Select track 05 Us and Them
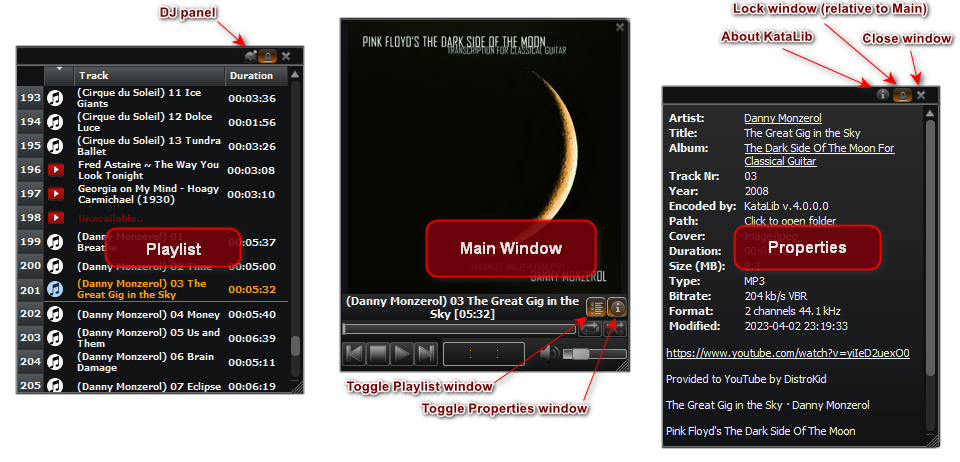Viewport: 960px width, 462px height. (x=148, y=338)
